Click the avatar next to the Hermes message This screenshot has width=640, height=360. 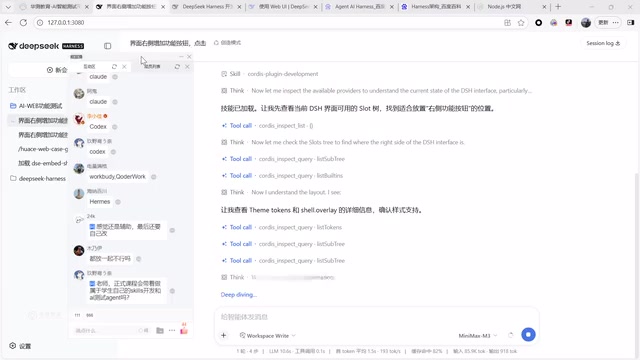tap(79, 194)
